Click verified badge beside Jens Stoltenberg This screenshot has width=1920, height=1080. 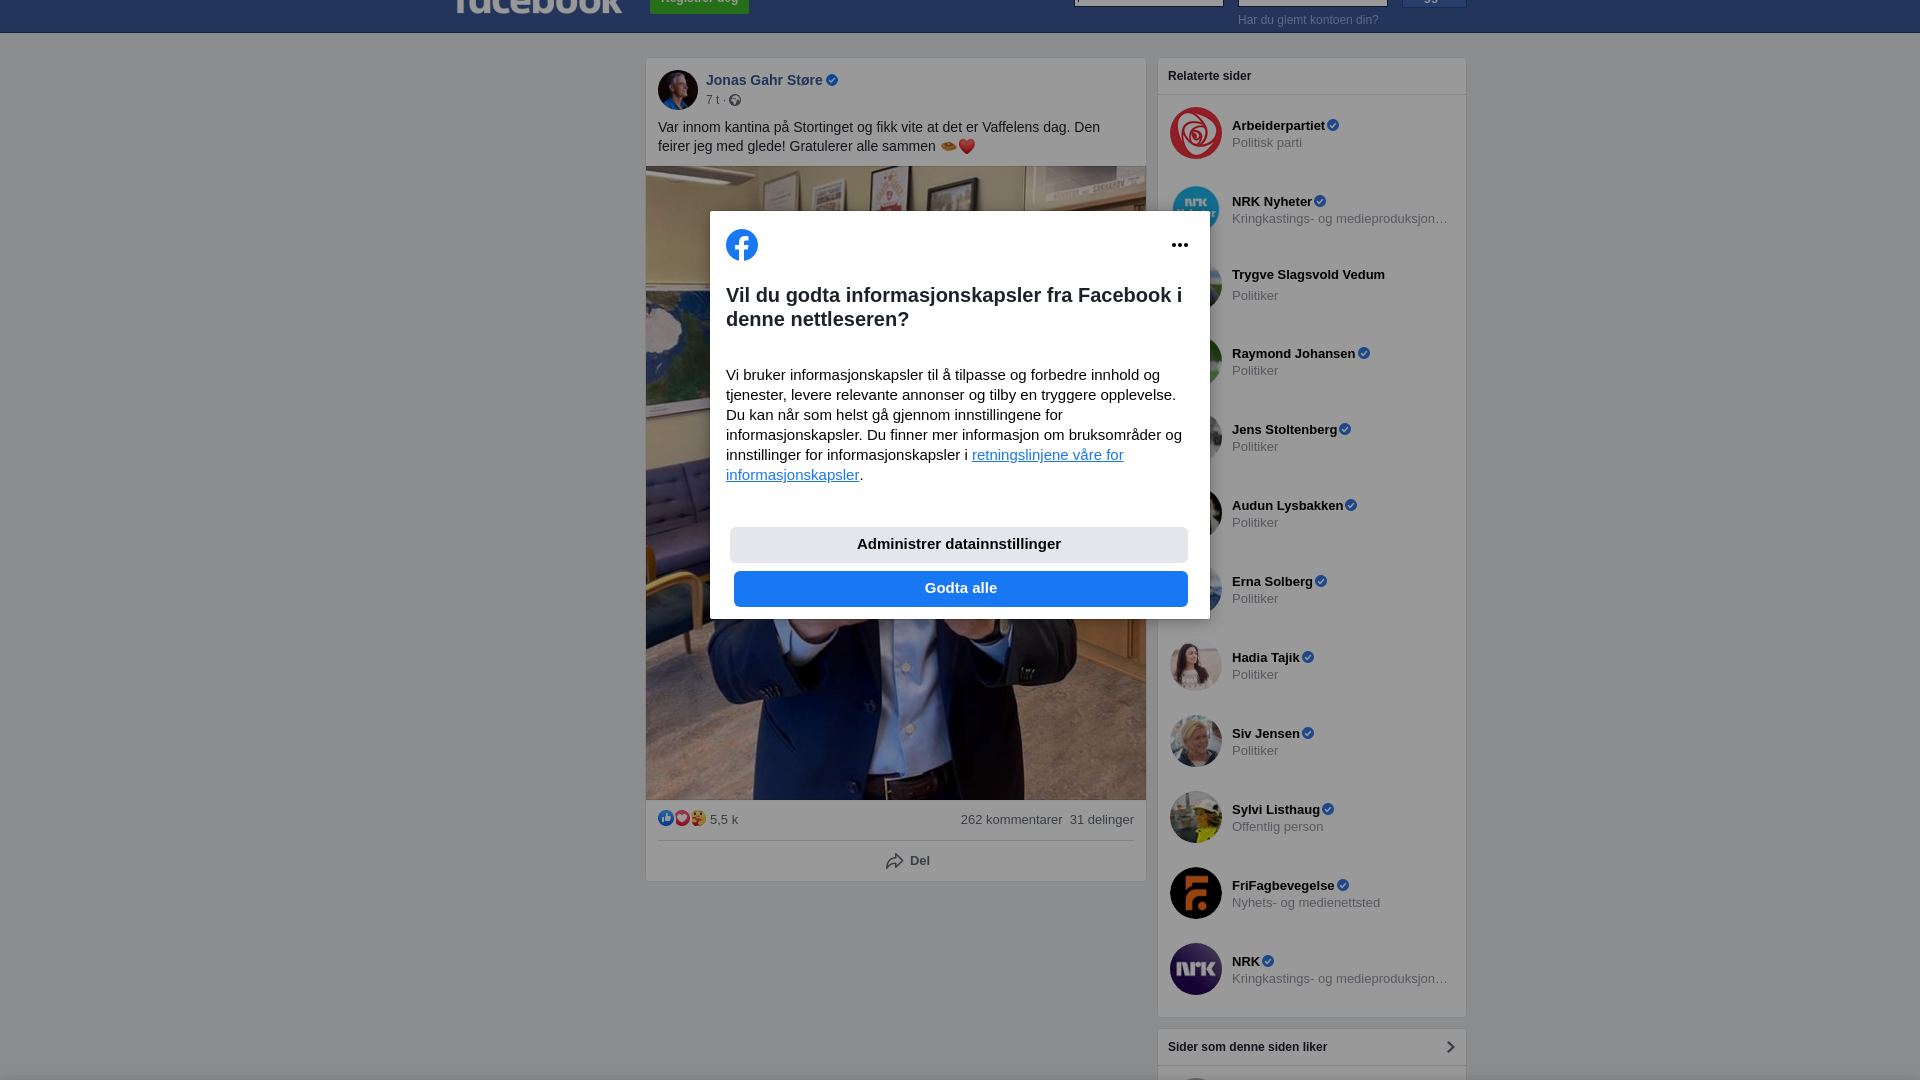(1345, 430)
